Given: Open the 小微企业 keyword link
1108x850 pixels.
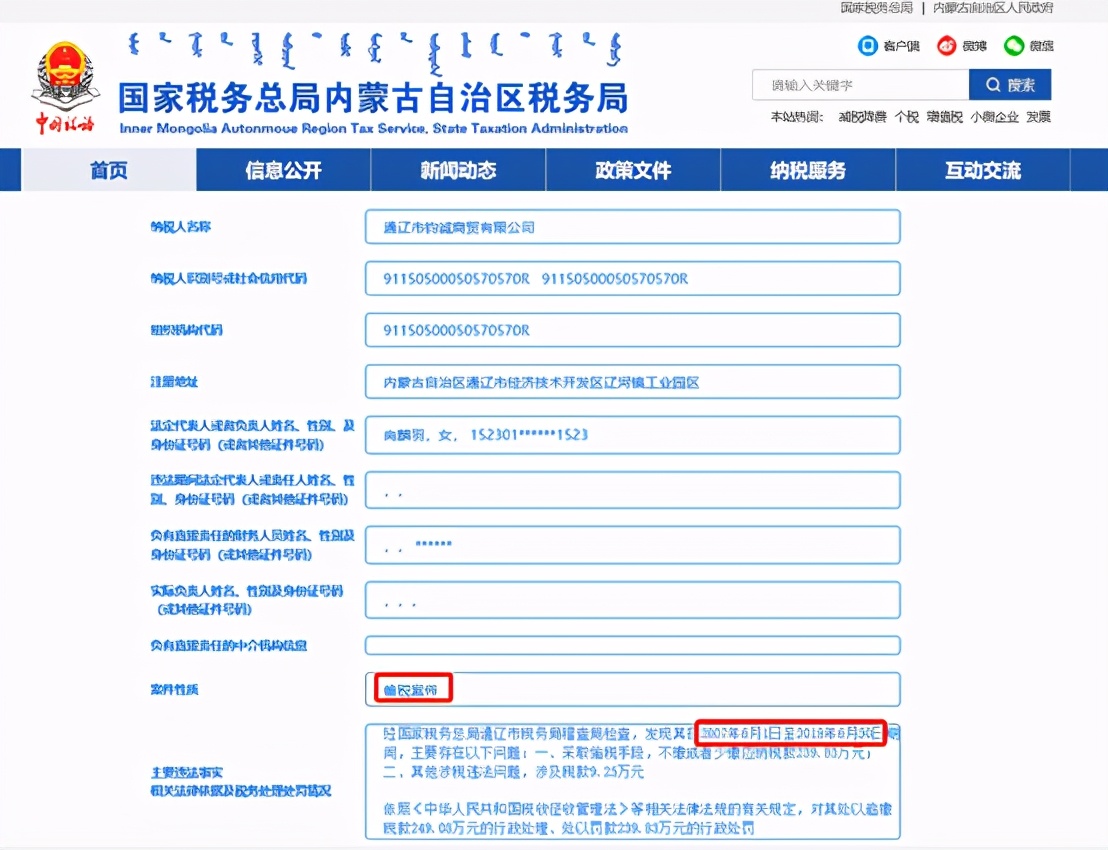Looking at the screenshot, I should tap(995, 116).
